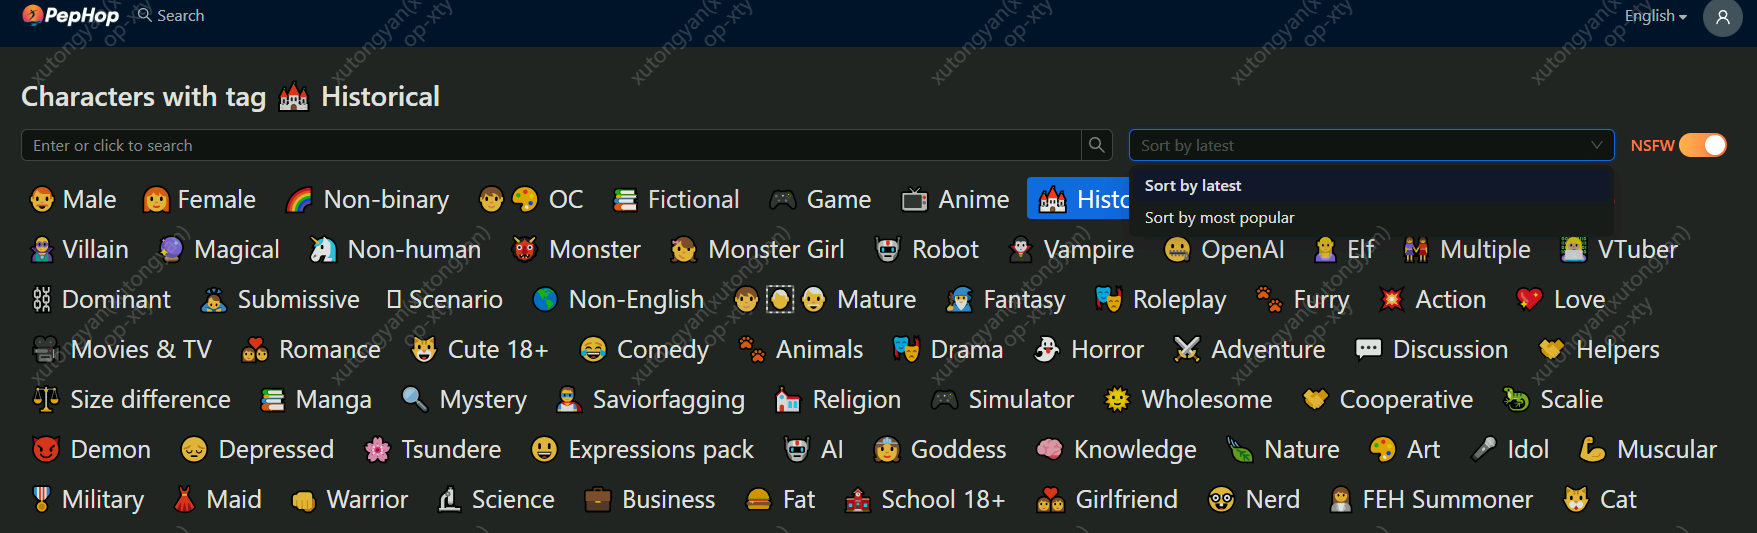Click the Villain tag icon
Image resolution: width=1757 pixels, height=533 pixels.
42,249
